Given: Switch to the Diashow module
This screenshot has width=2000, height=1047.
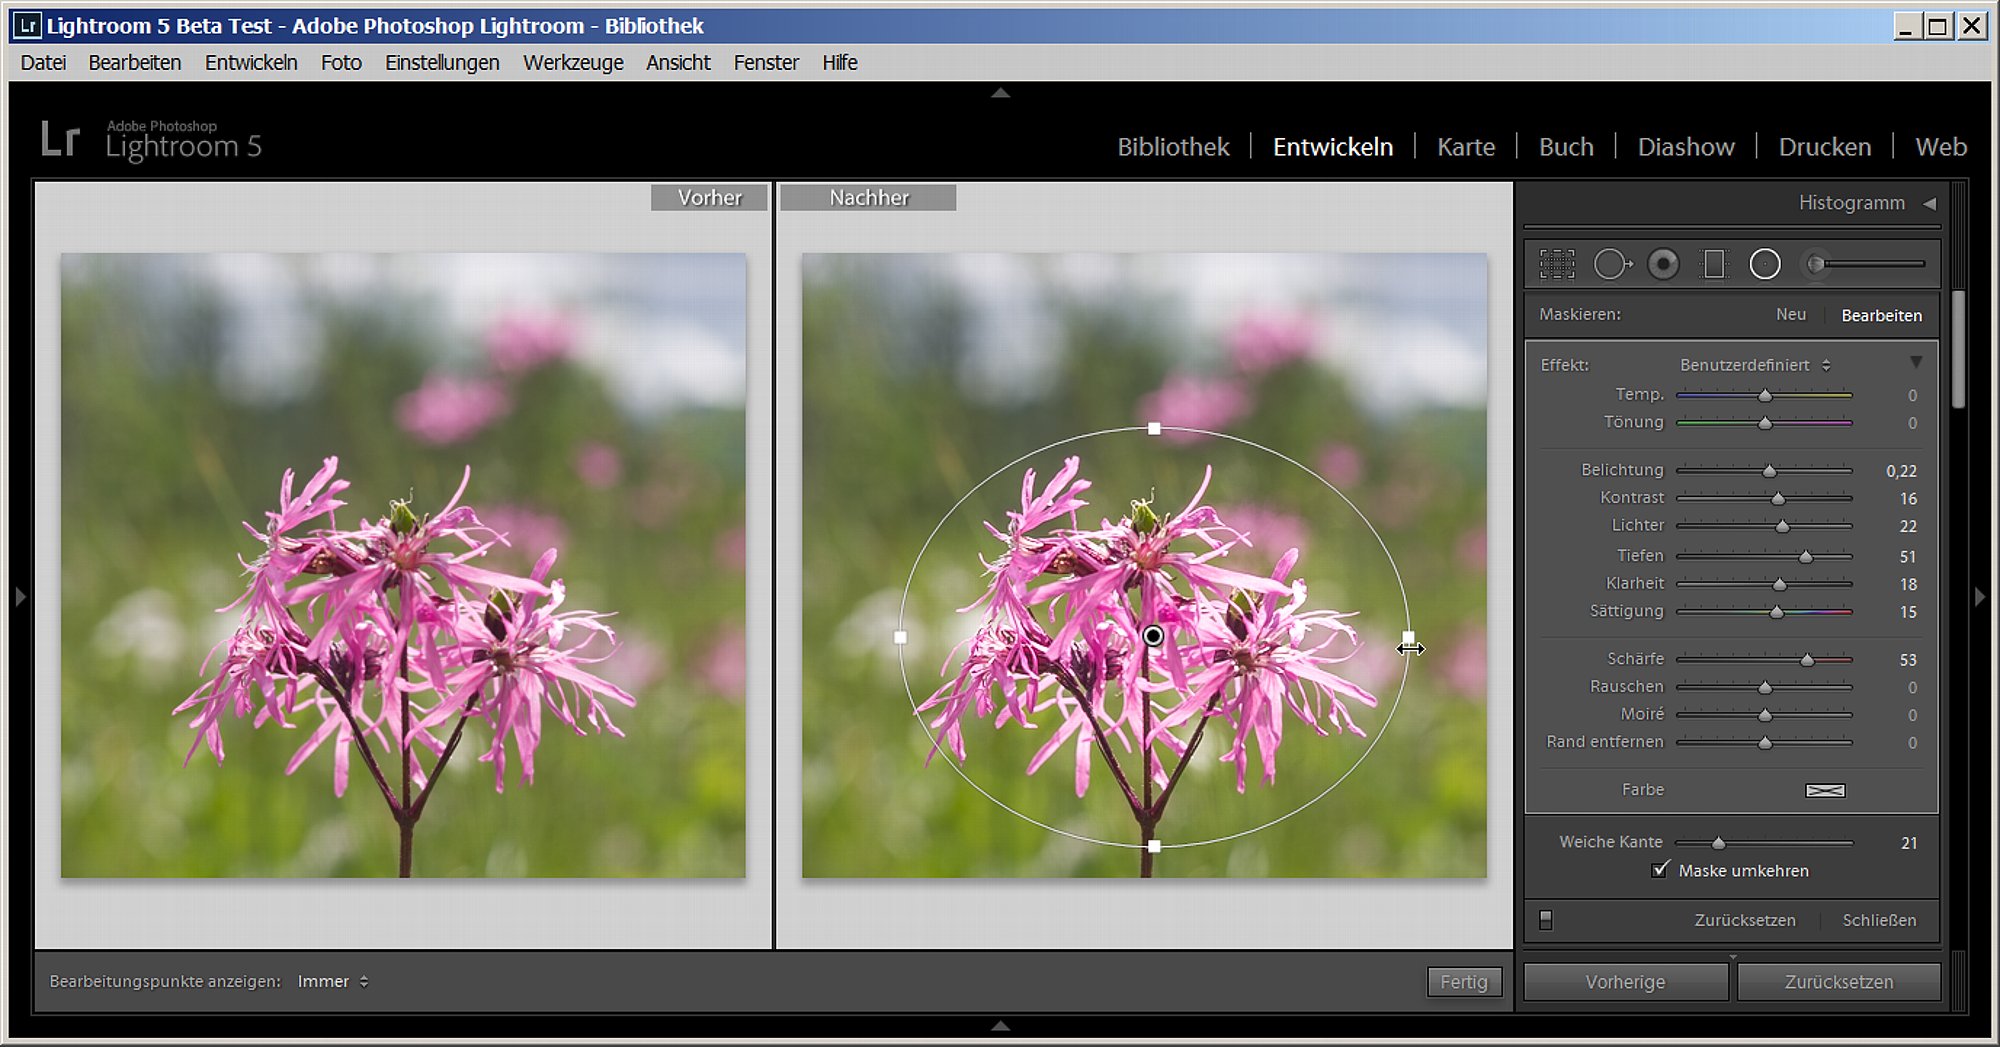Looking at the screenshot, I should (1686, 147).
